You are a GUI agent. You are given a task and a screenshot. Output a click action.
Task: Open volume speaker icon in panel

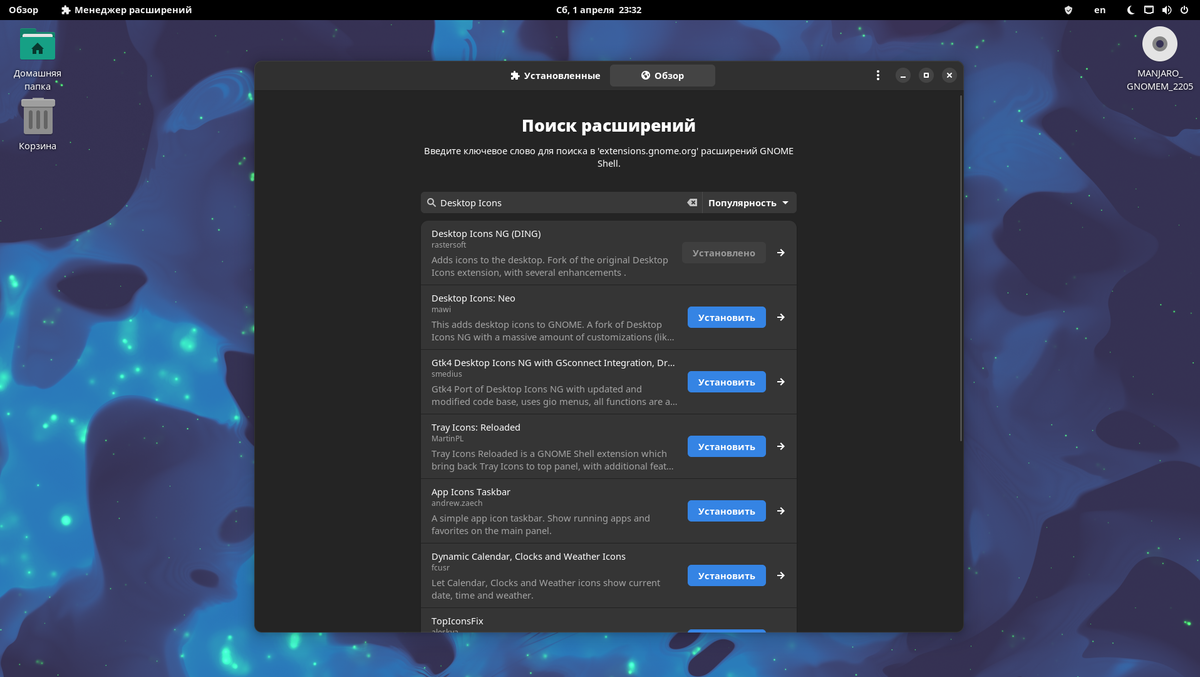coord(1168,10)
